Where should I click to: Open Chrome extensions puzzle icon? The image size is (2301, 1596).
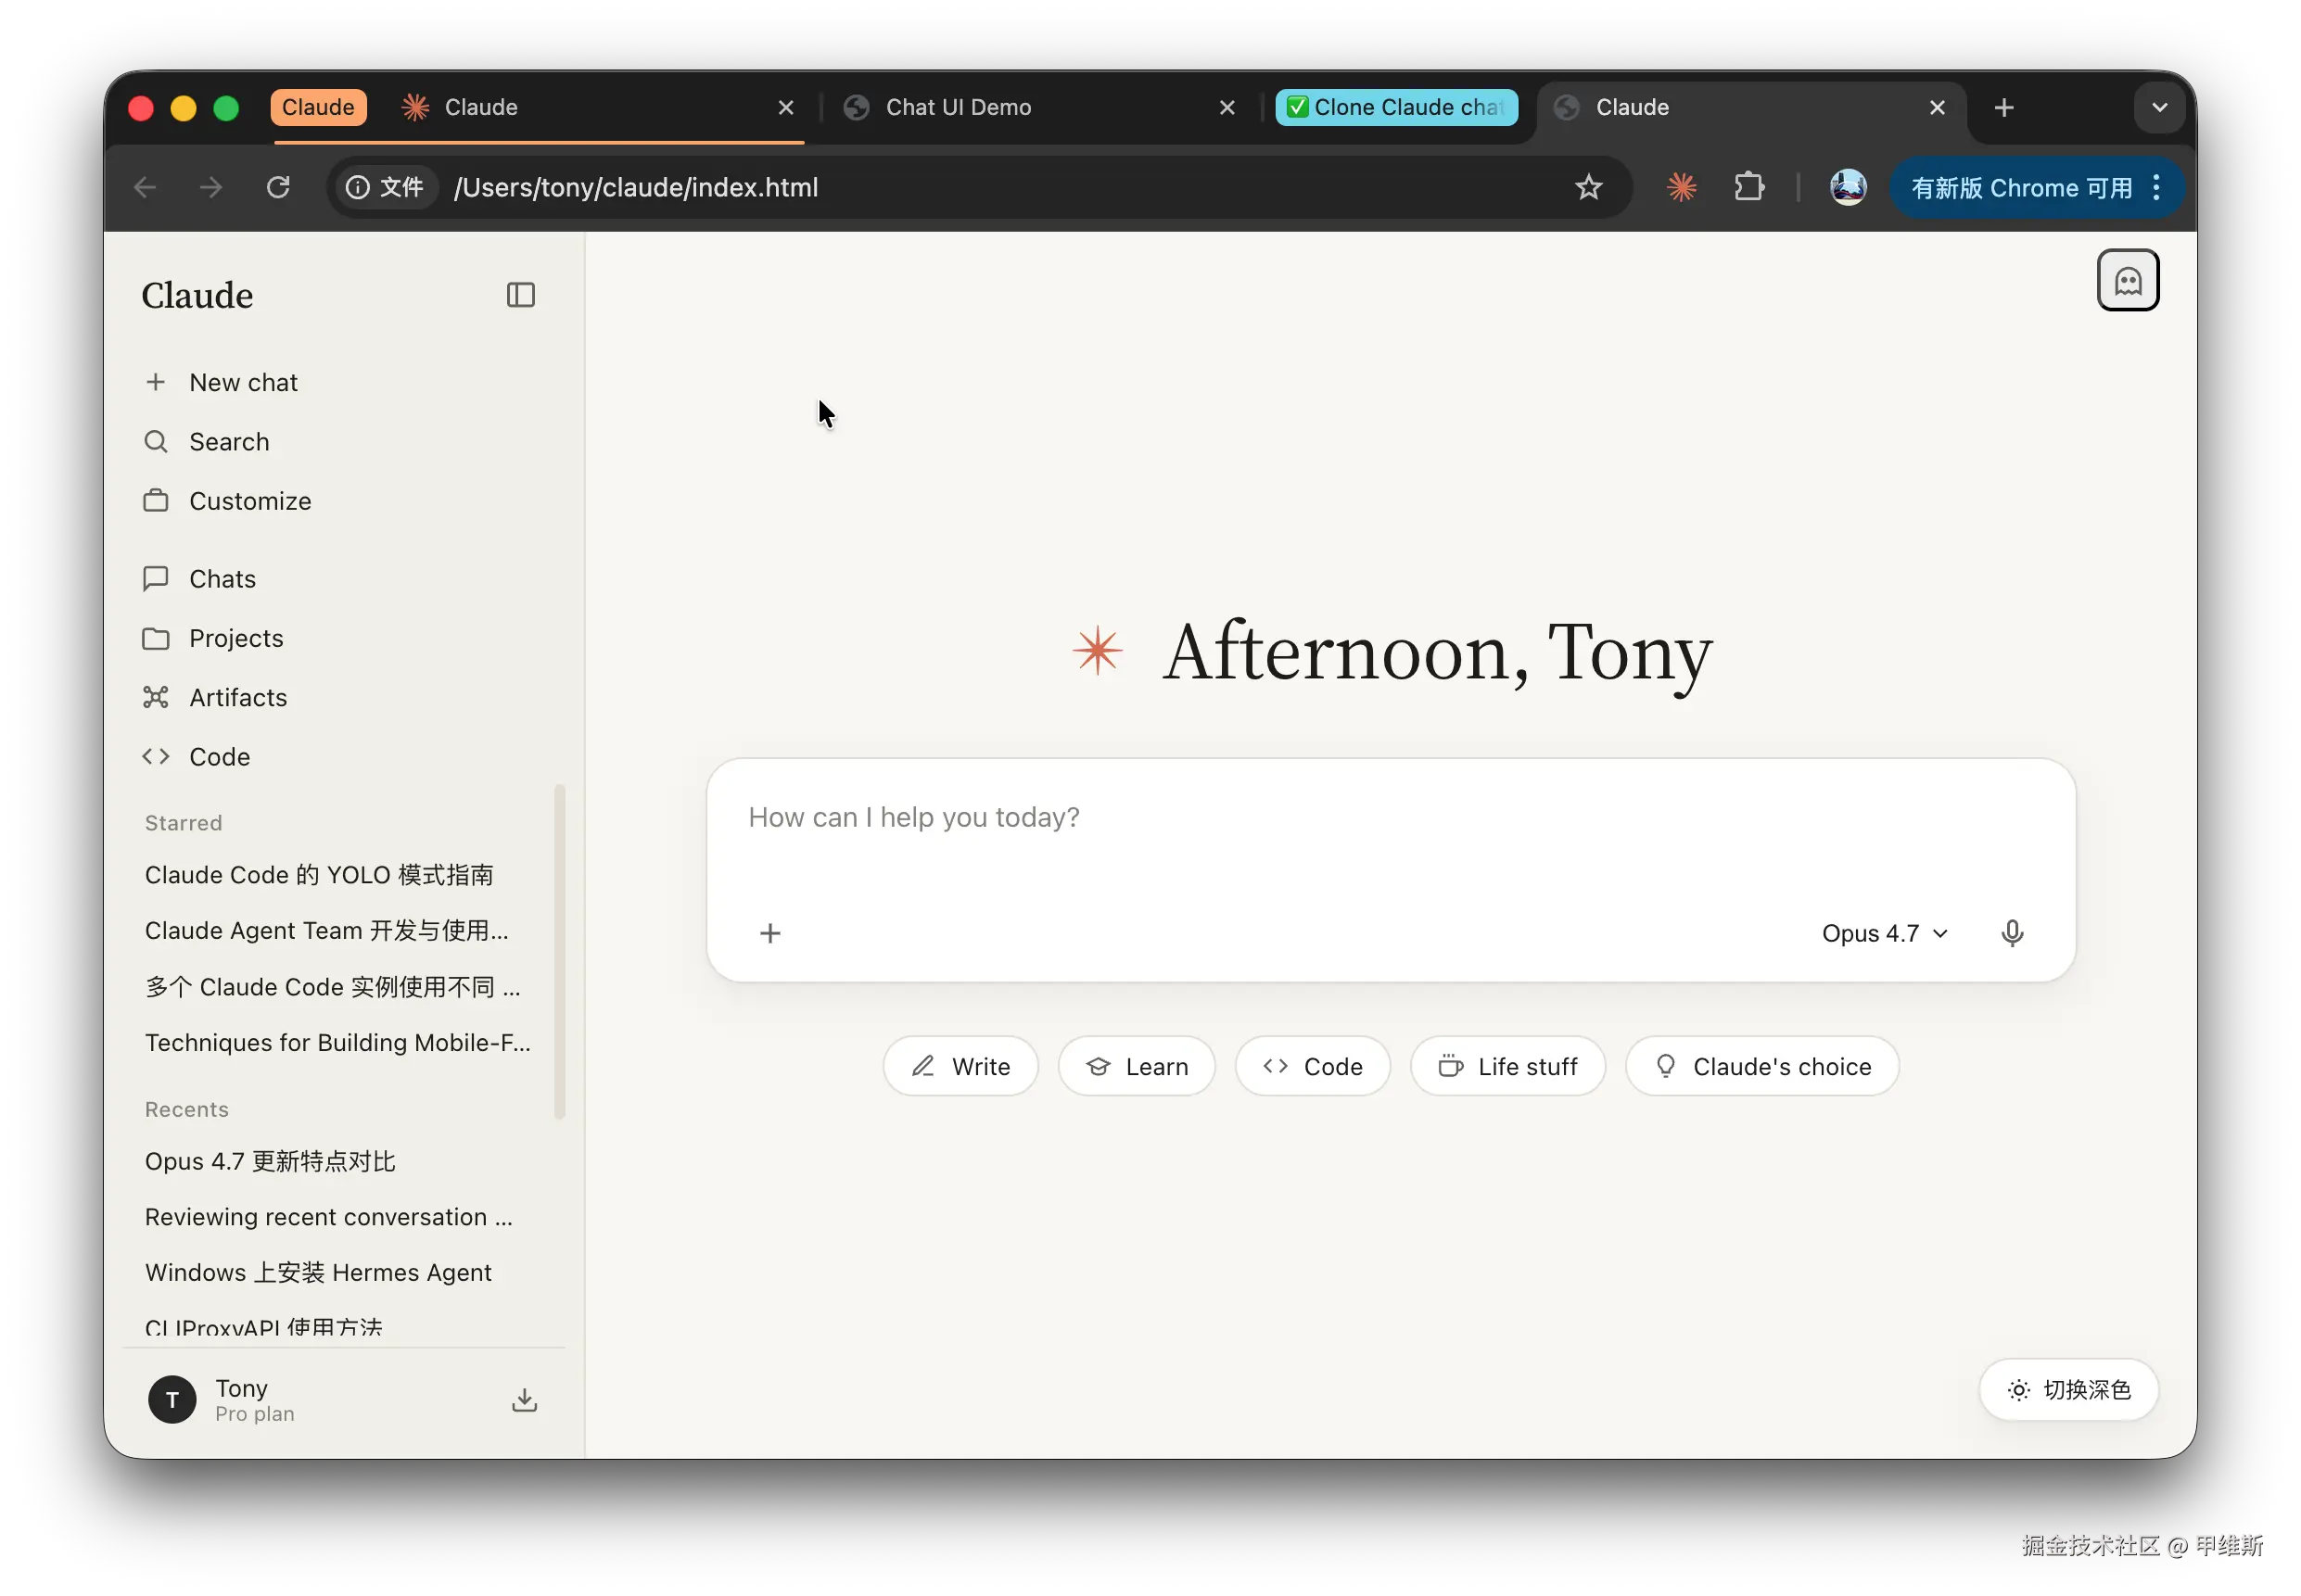(x=1748, y=187)
